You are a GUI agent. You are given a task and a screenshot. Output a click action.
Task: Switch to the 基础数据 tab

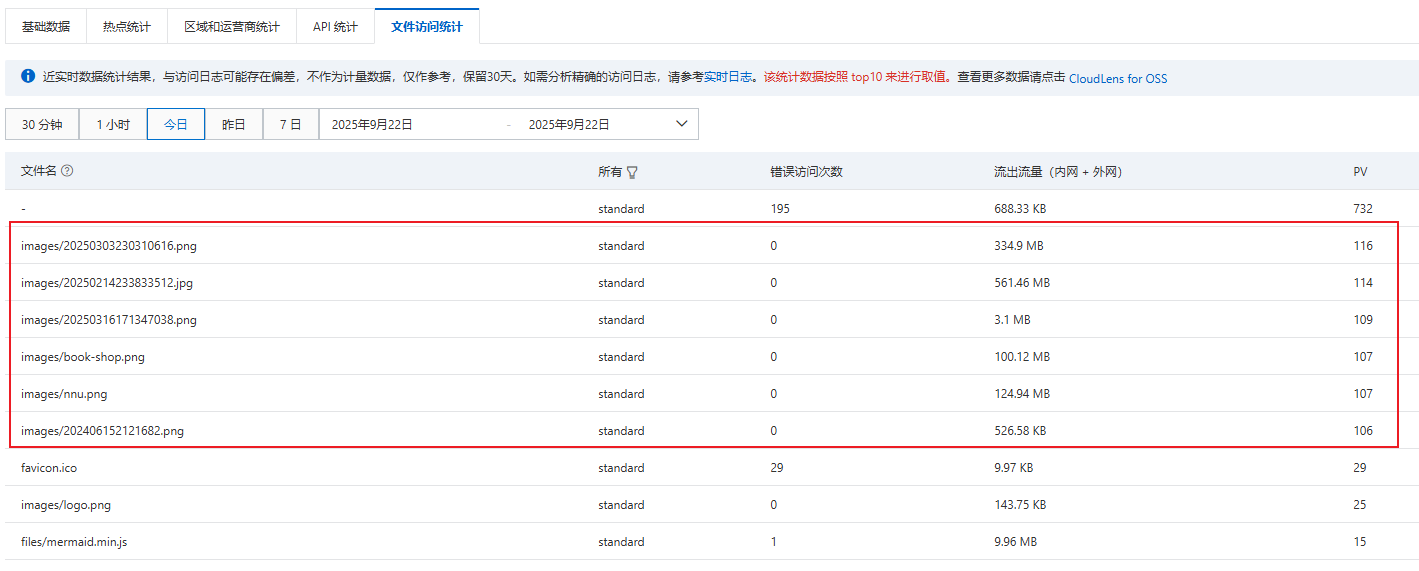tap(46, 27)
